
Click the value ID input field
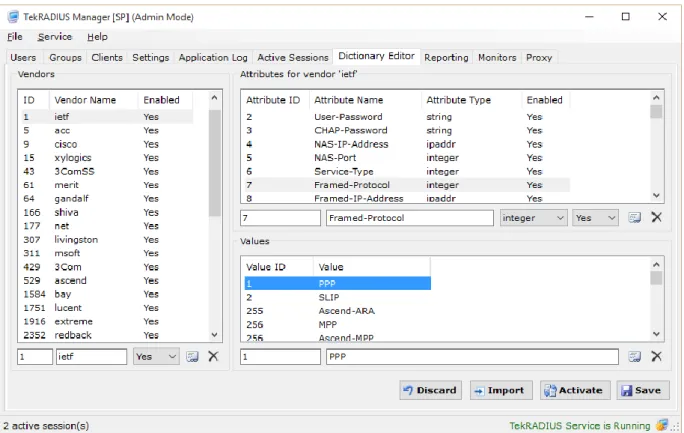pyautogui.click(x=280, y=357)
